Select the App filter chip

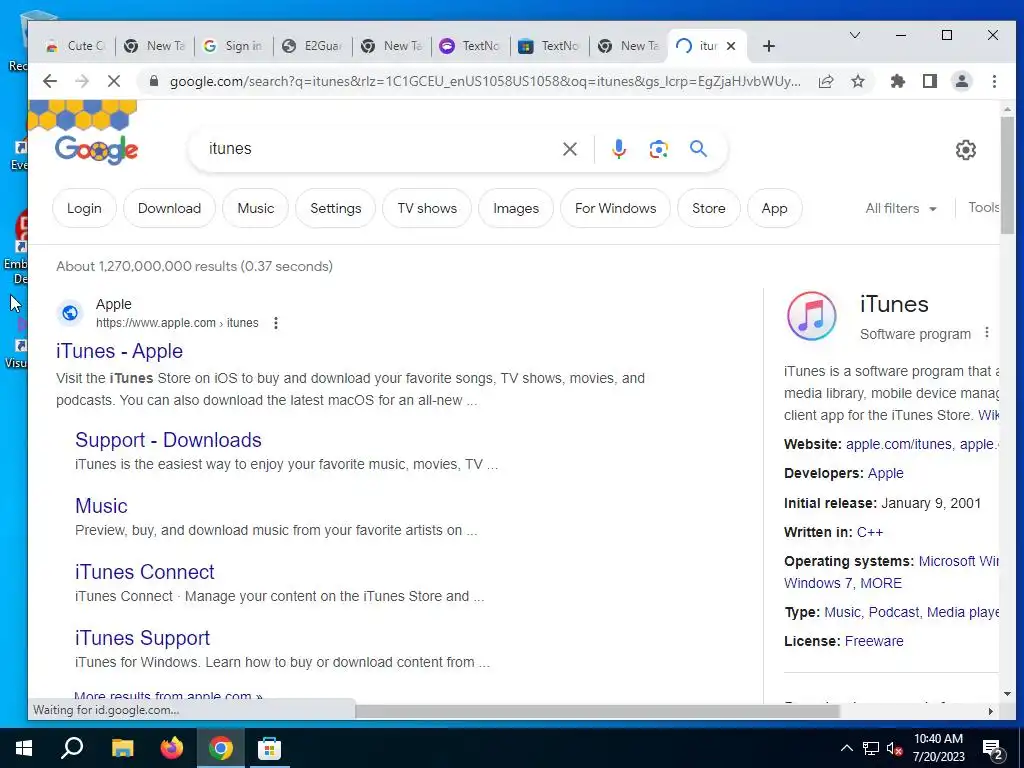[x=775, y=208]
